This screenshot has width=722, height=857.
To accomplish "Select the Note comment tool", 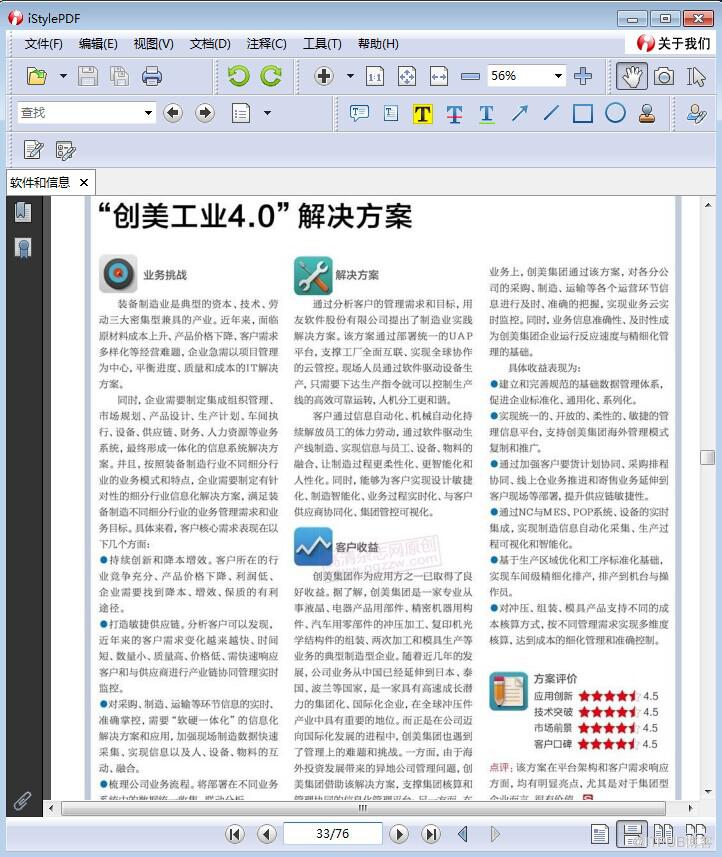I will [x=359, y=113].
